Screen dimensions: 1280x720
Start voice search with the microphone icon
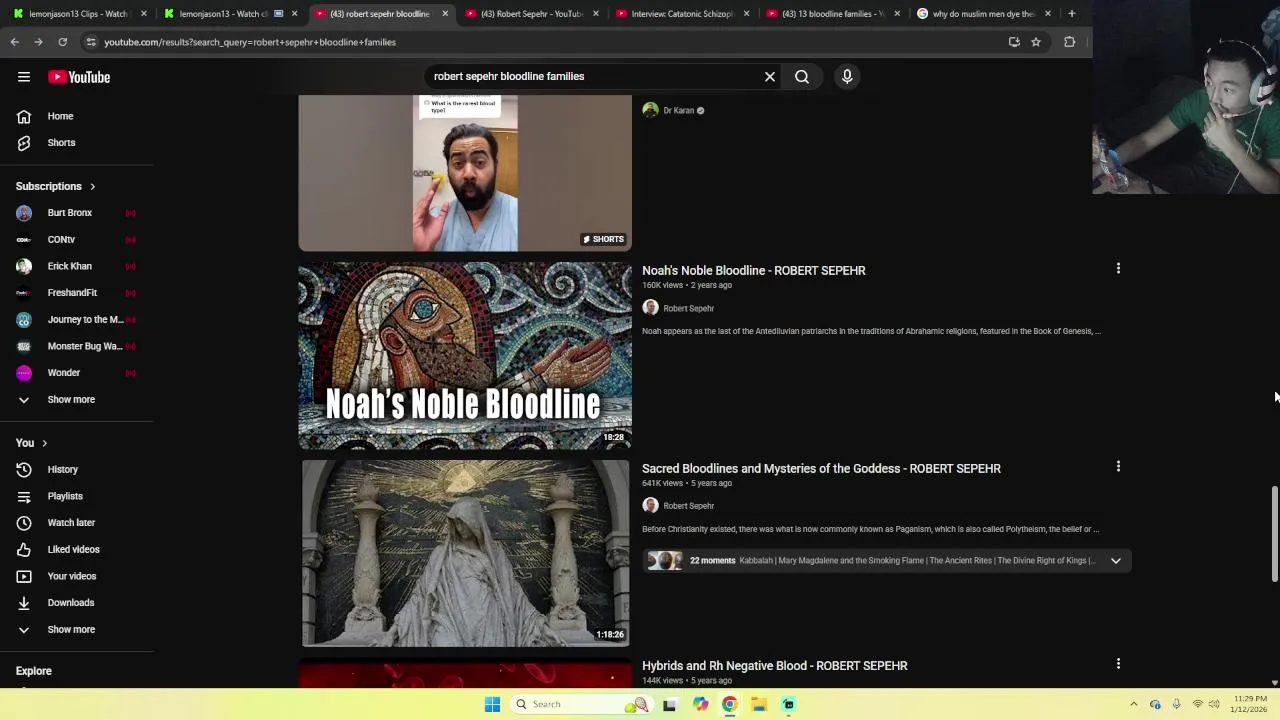pyautogui.click(x=847, y=76)
